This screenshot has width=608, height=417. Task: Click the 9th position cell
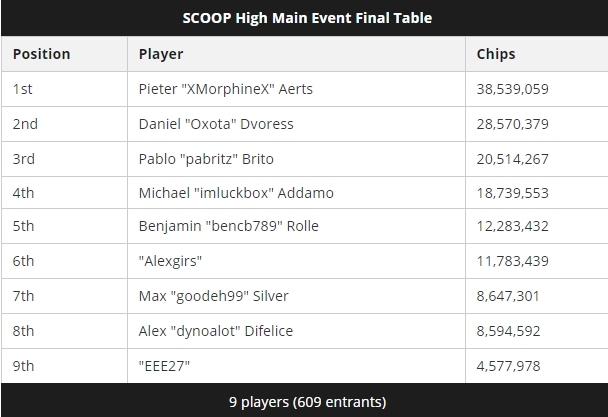[24, 366]
